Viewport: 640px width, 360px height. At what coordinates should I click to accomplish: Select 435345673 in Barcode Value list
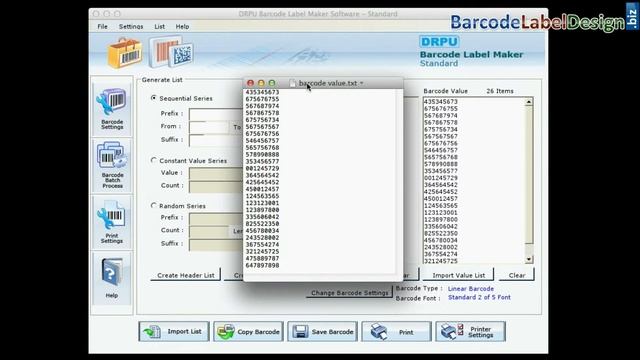click(440, 102)
